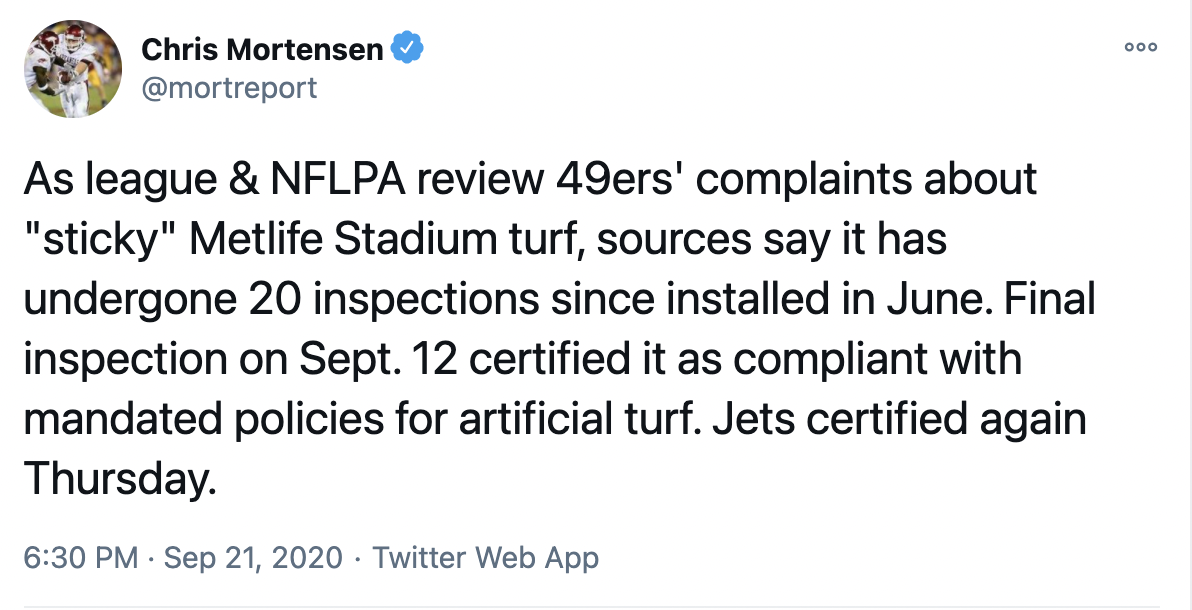This screenshot has height=610, width=1192.
Task: Click the quoted word "sticky"
Action: click(x=100, y=240)
